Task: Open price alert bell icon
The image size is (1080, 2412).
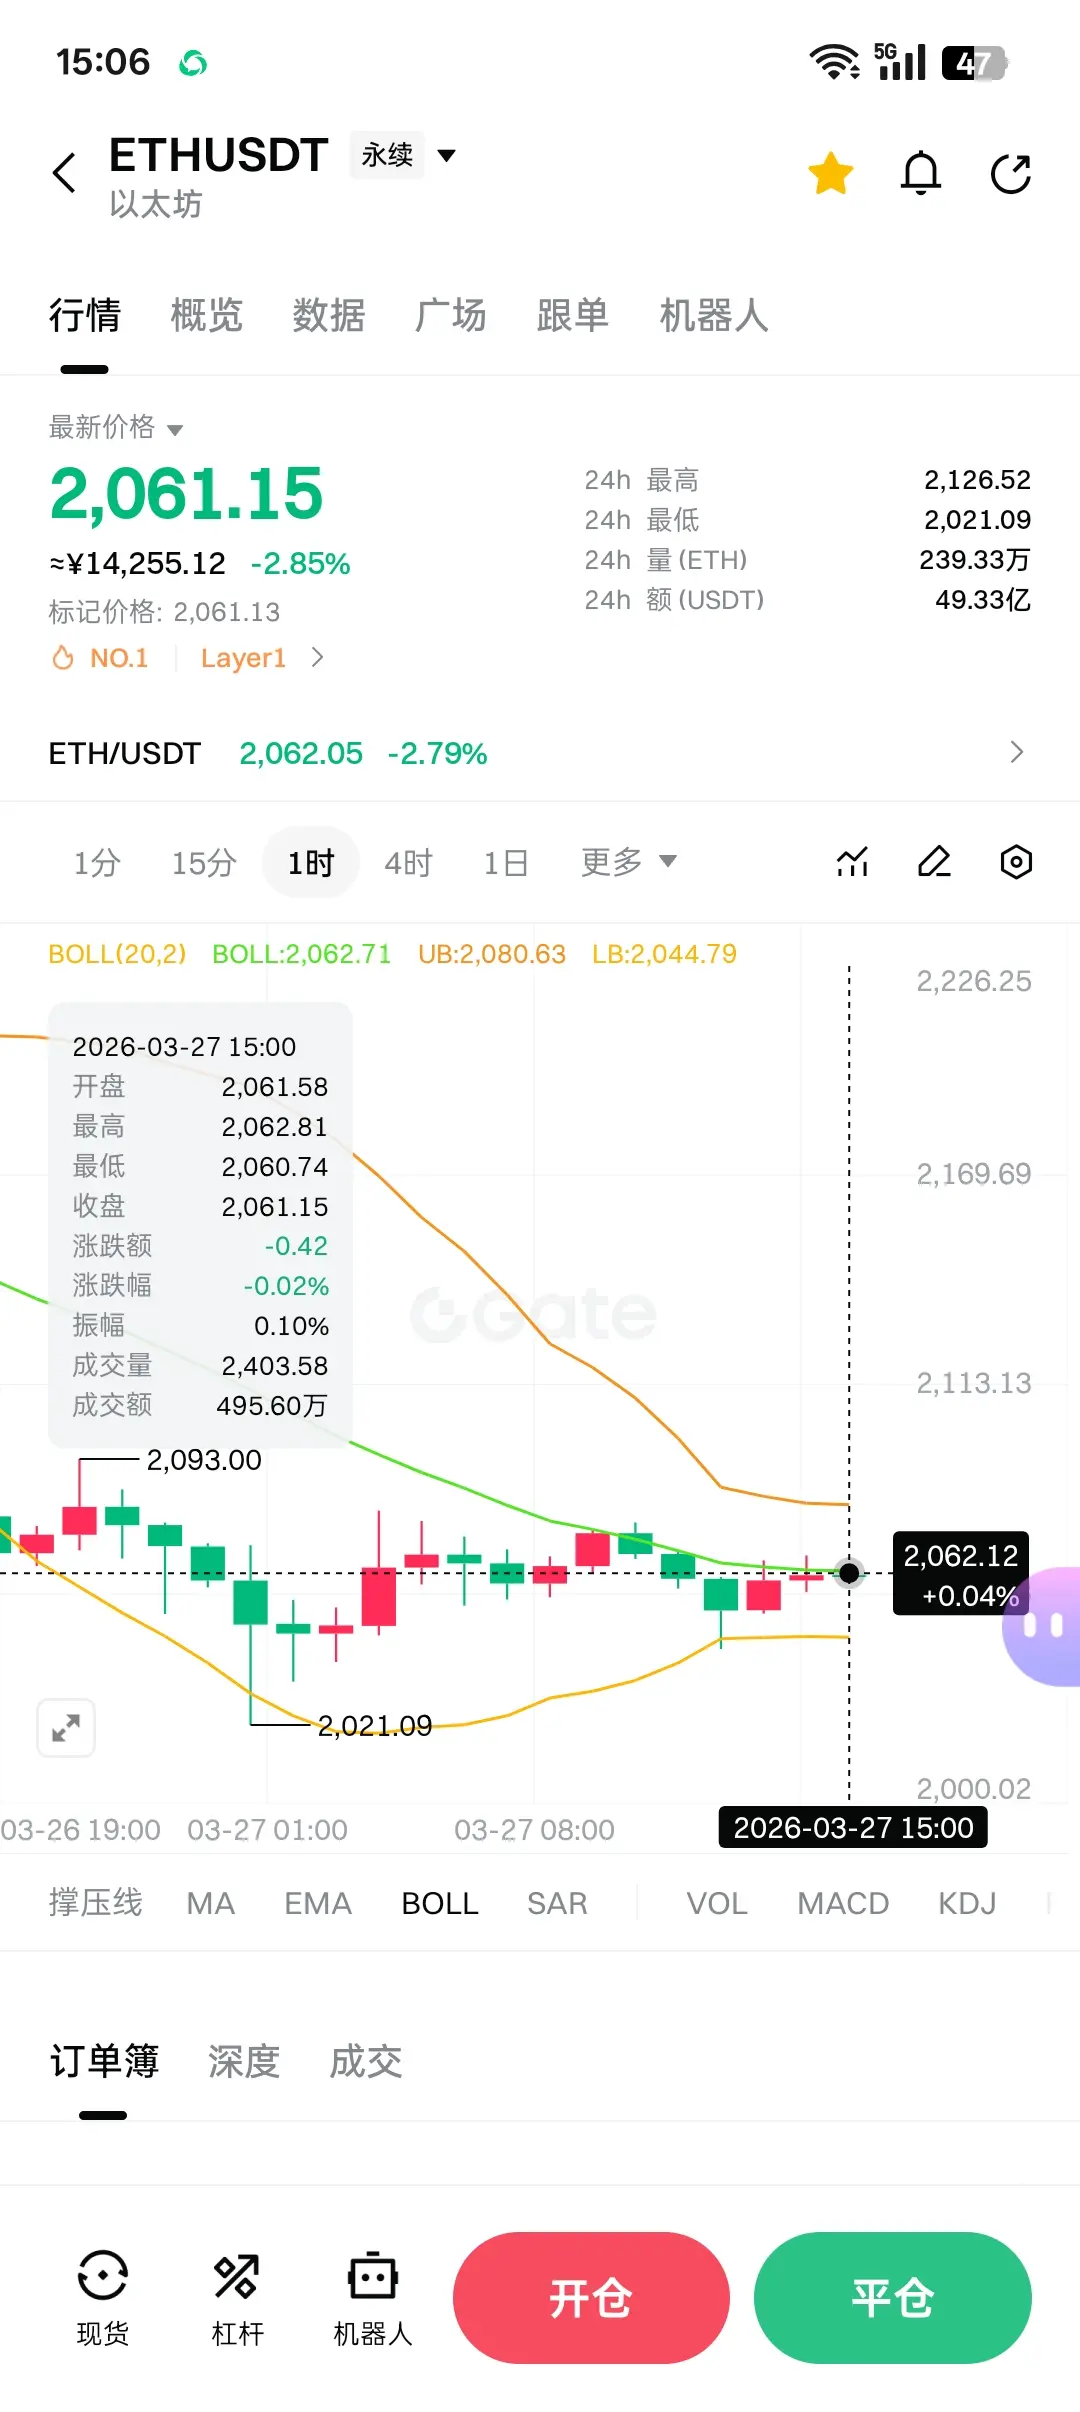Action: point(921,173)
